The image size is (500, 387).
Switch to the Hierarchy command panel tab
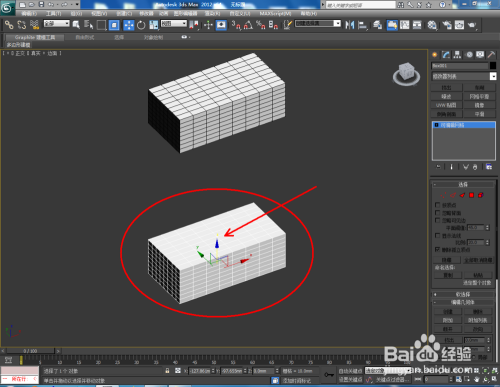pyautogui.click(x=457, y=55)
